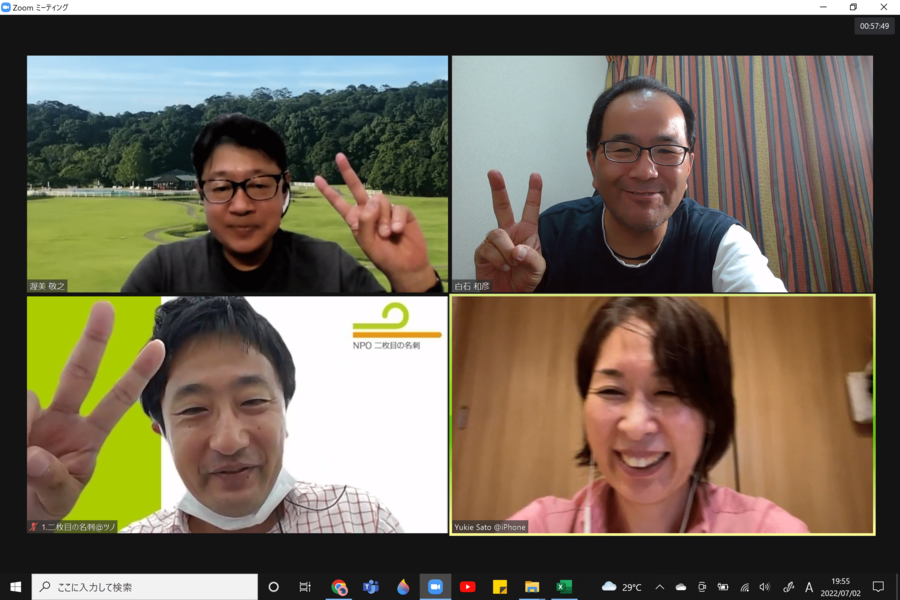Open Microsoft Teams from the taskbar
The height and width of the screenshot is (600, 900).
pos(371,587)
